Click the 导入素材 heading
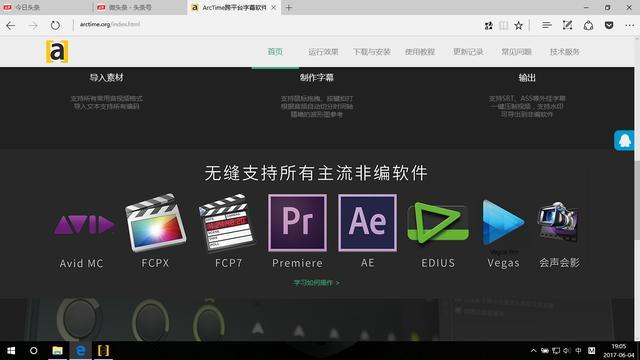The width and height of the screenshot is (640, 360). [107, 78]
